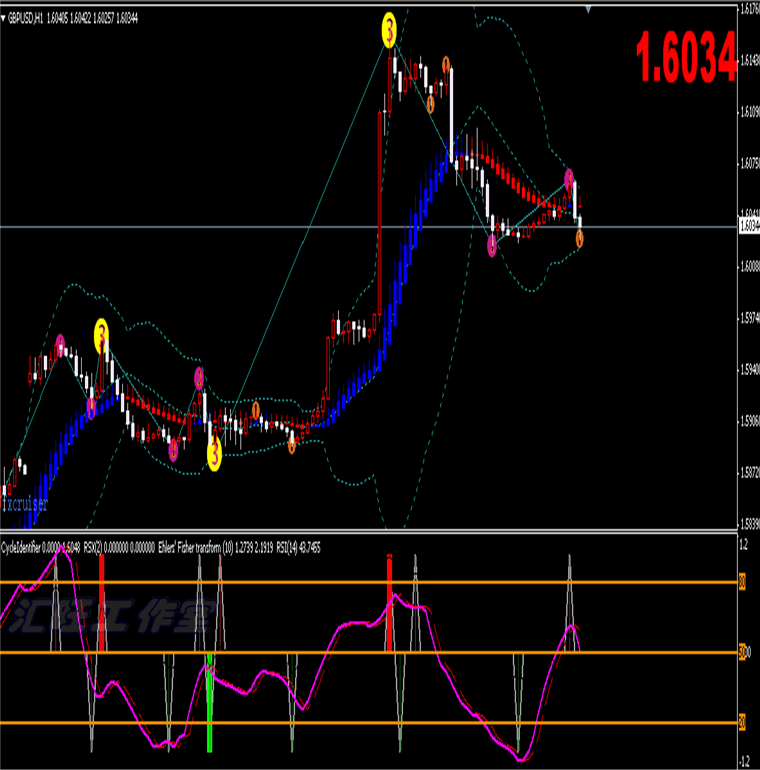
Task: Click the fxcruiser label on the chart
Action: coord(25,504)
